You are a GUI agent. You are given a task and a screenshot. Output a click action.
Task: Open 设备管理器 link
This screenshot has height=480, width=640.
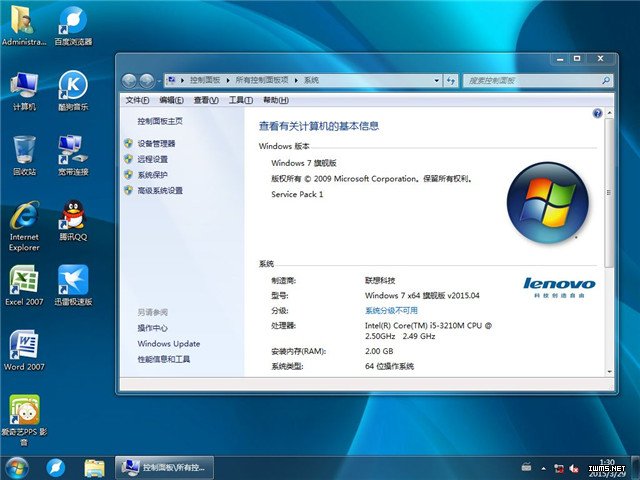point(156,143)
